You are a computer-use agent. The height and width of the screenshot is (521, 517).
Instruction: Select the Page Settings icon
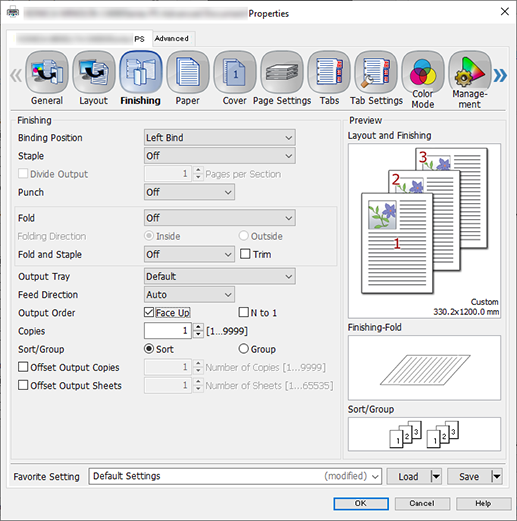pos(282,72)
